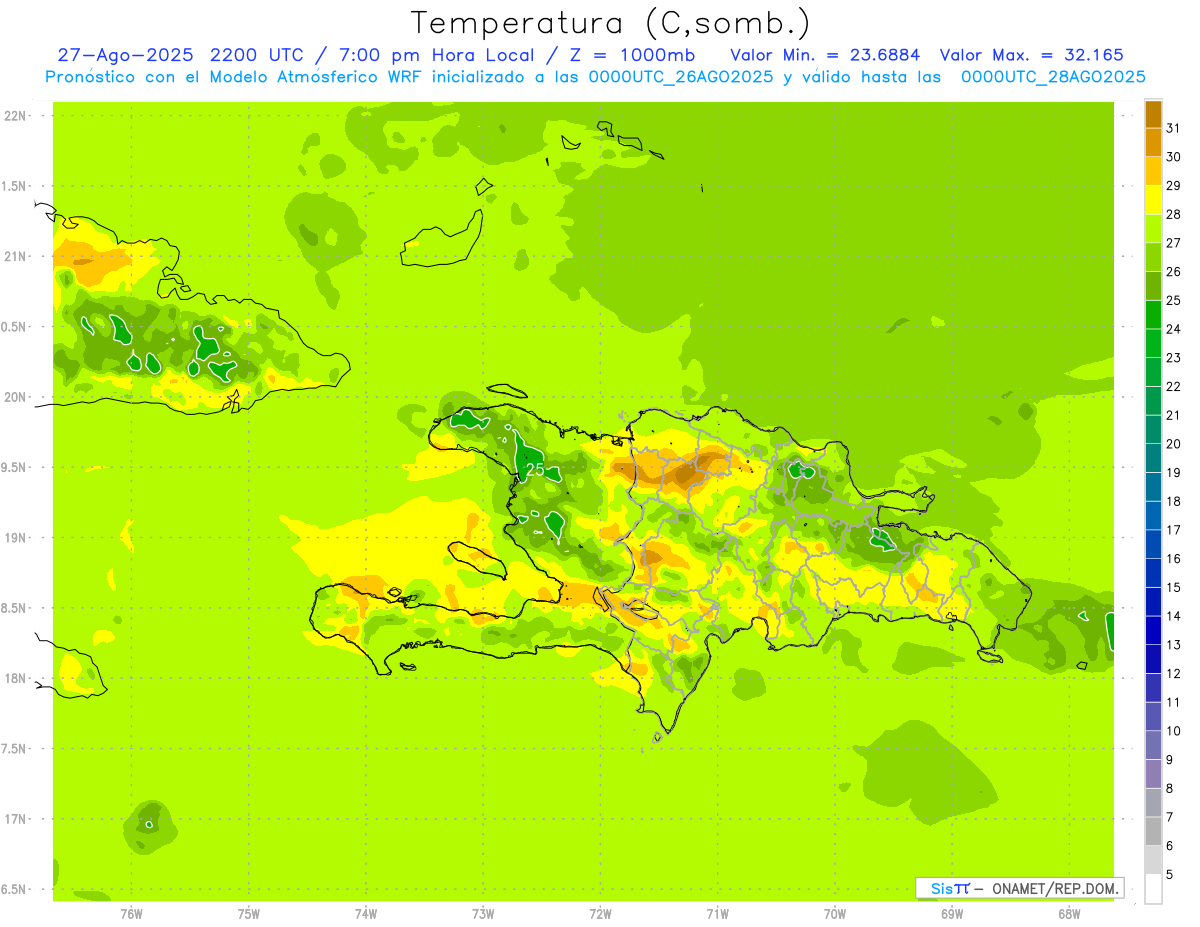Click the title 'Temperatura (C,somb.)'

coord(611,23)
